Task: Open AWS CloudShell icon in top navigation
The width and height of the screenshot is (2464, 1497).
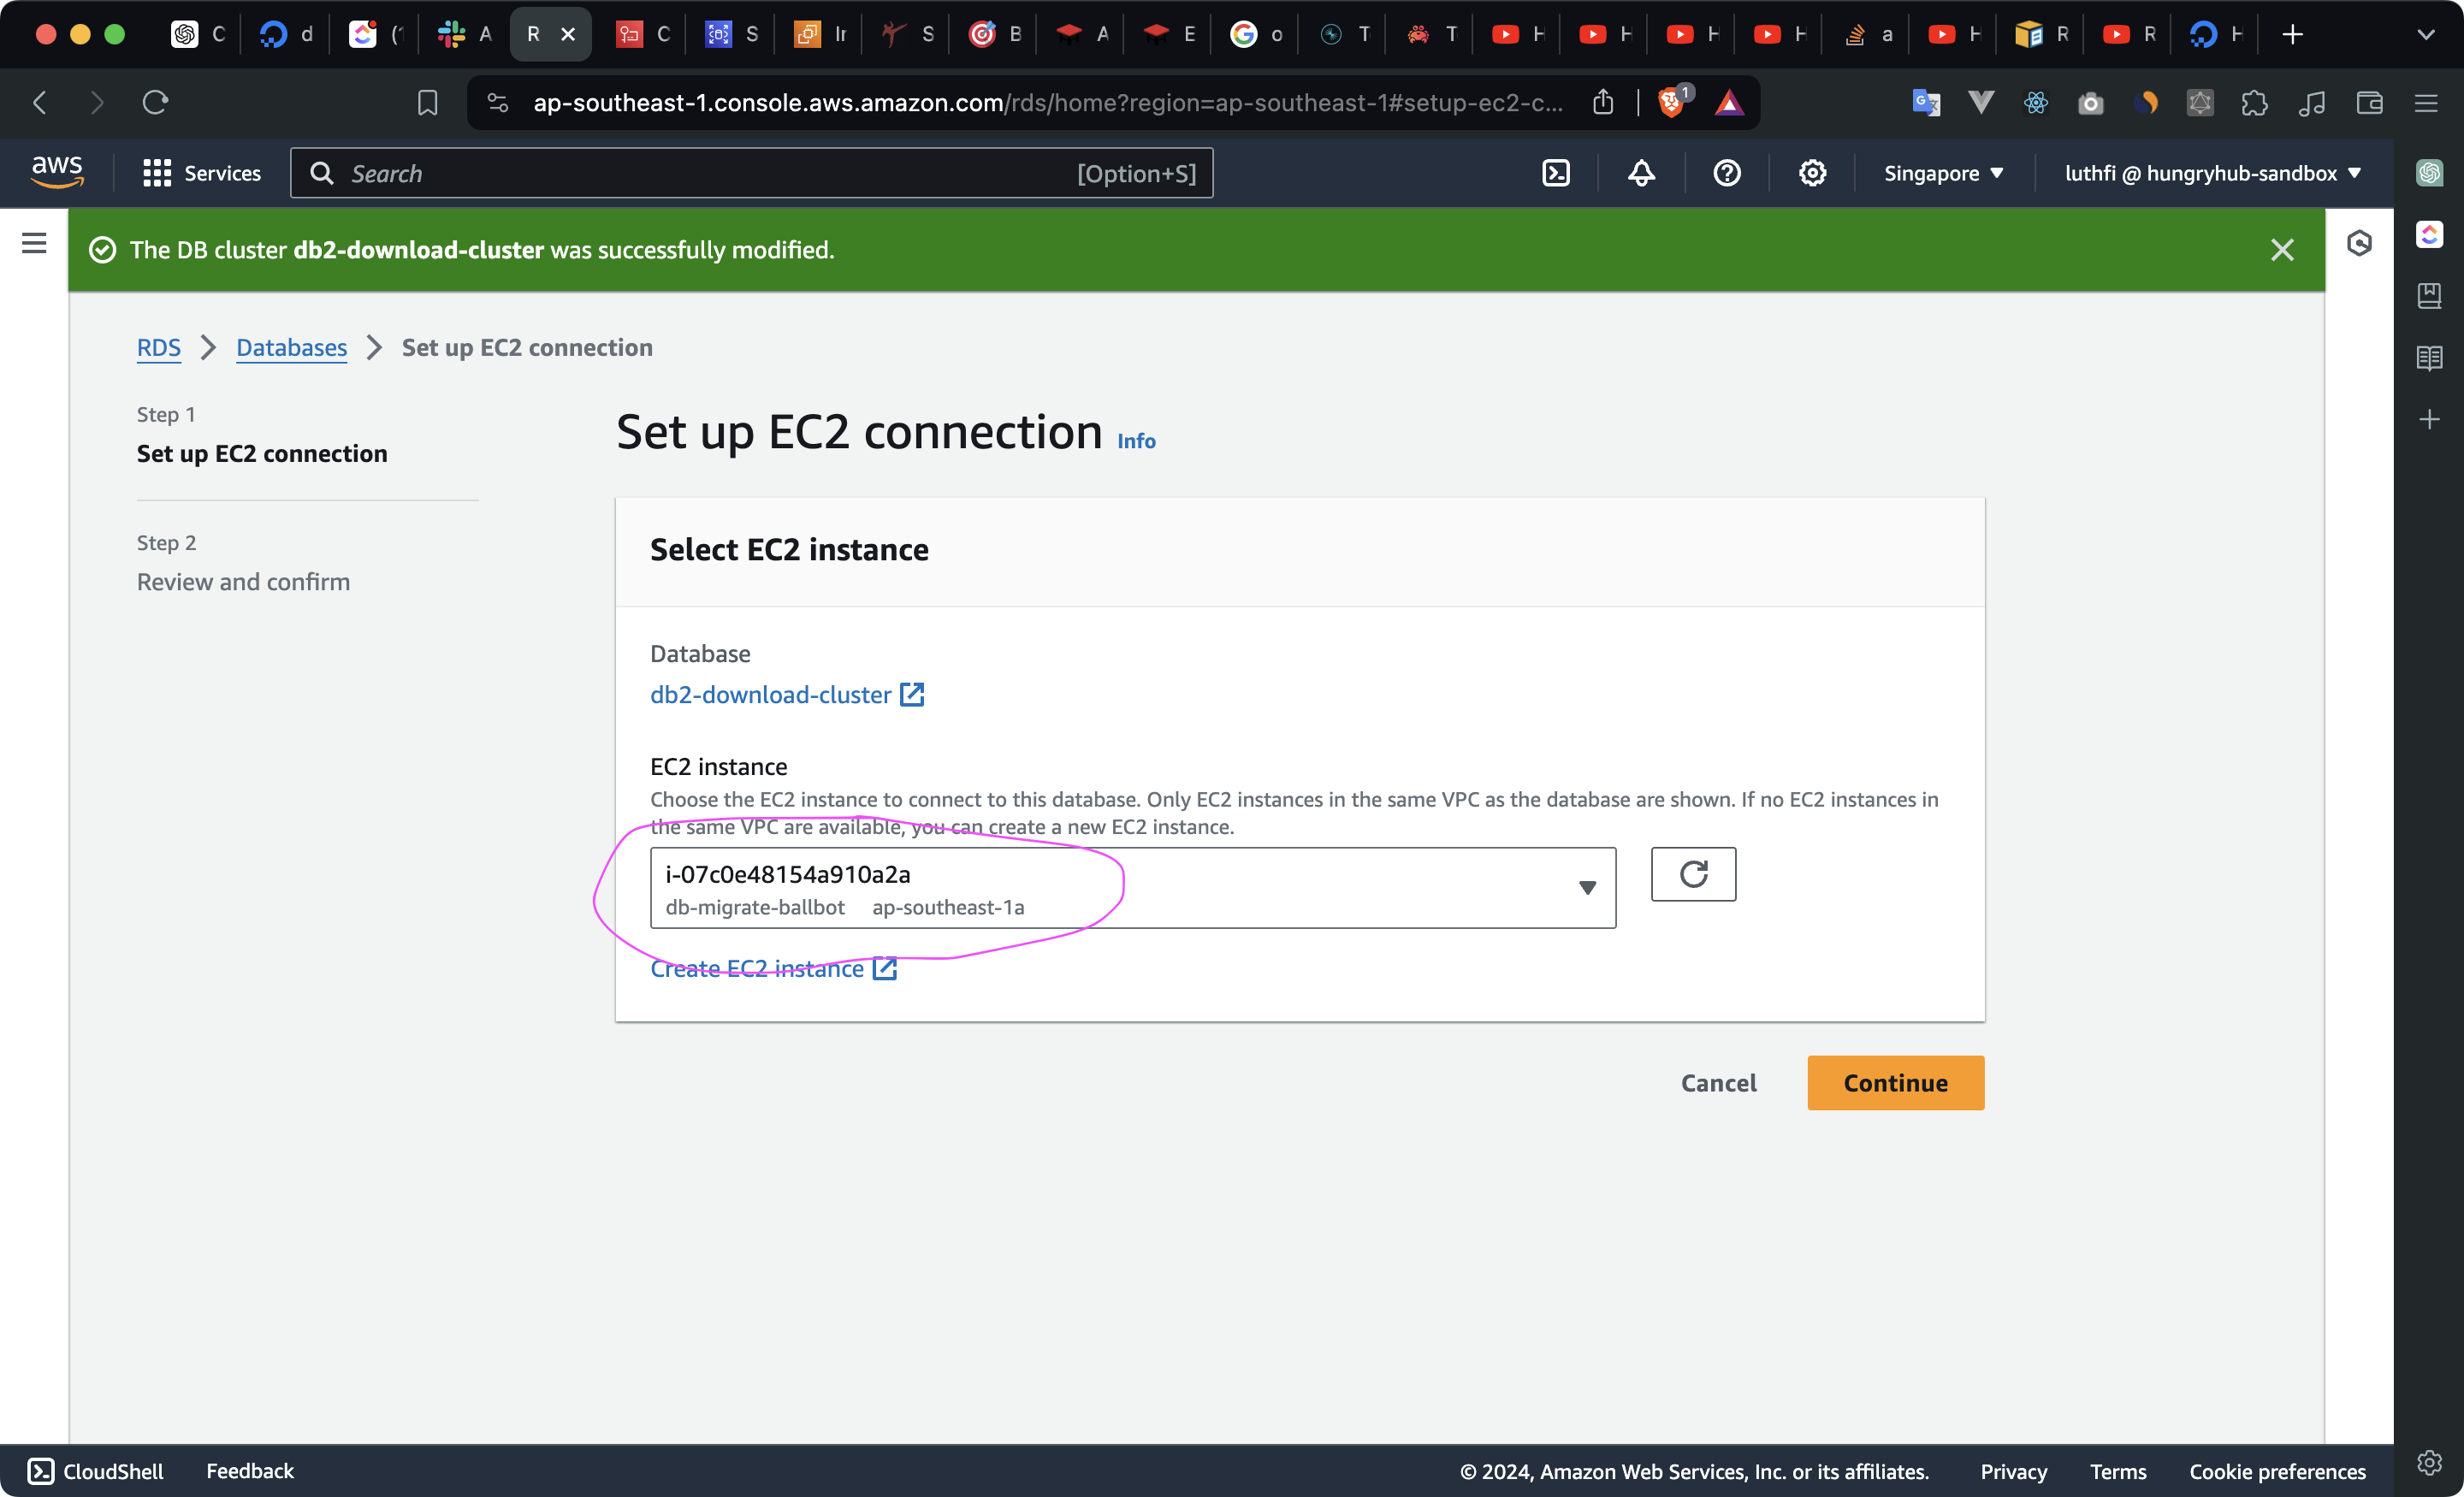Action: (1555, 173)
